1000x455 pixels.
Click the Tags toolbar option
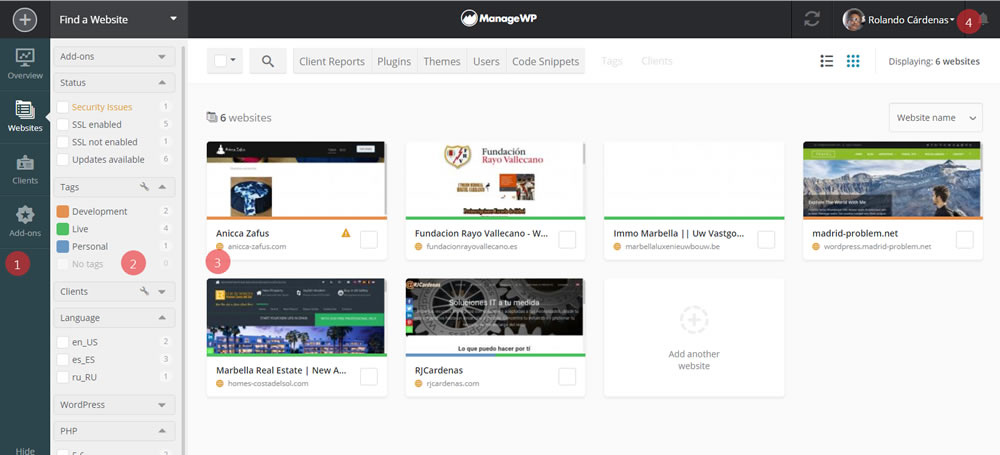tap(612, 61)
